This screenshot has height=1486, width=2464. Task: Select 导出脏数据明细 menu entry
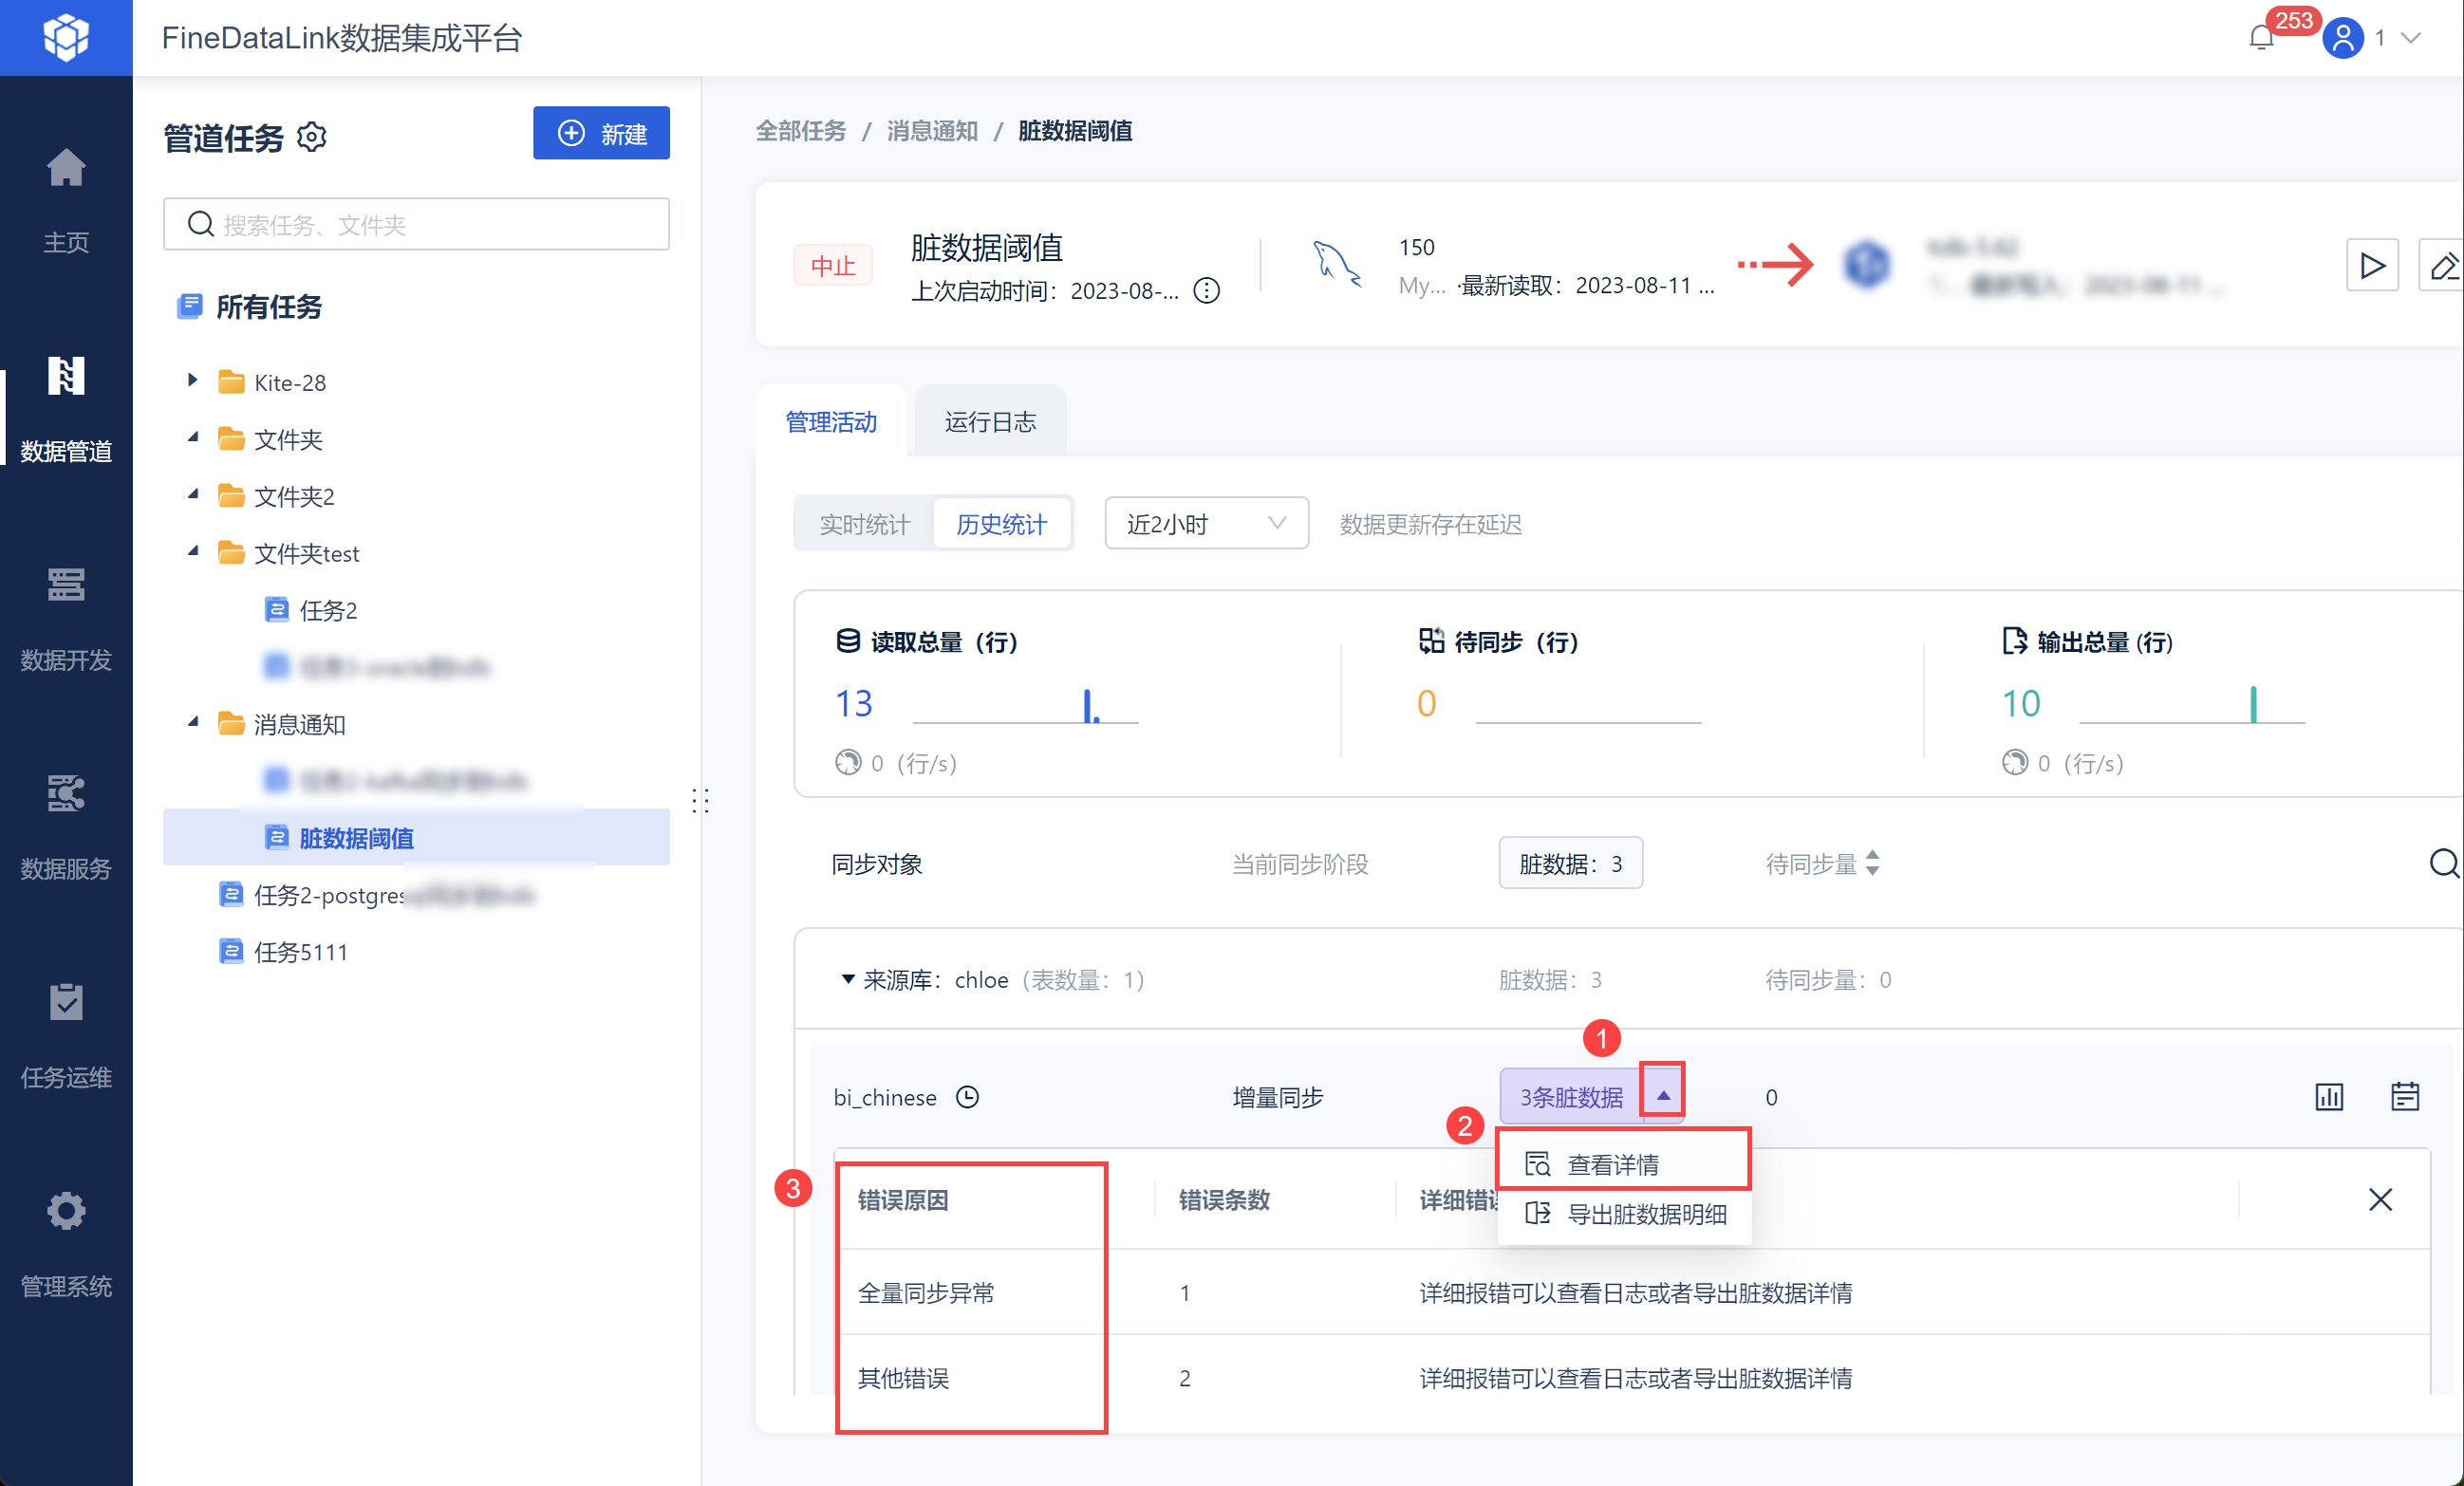[x=1646, y=1214]
